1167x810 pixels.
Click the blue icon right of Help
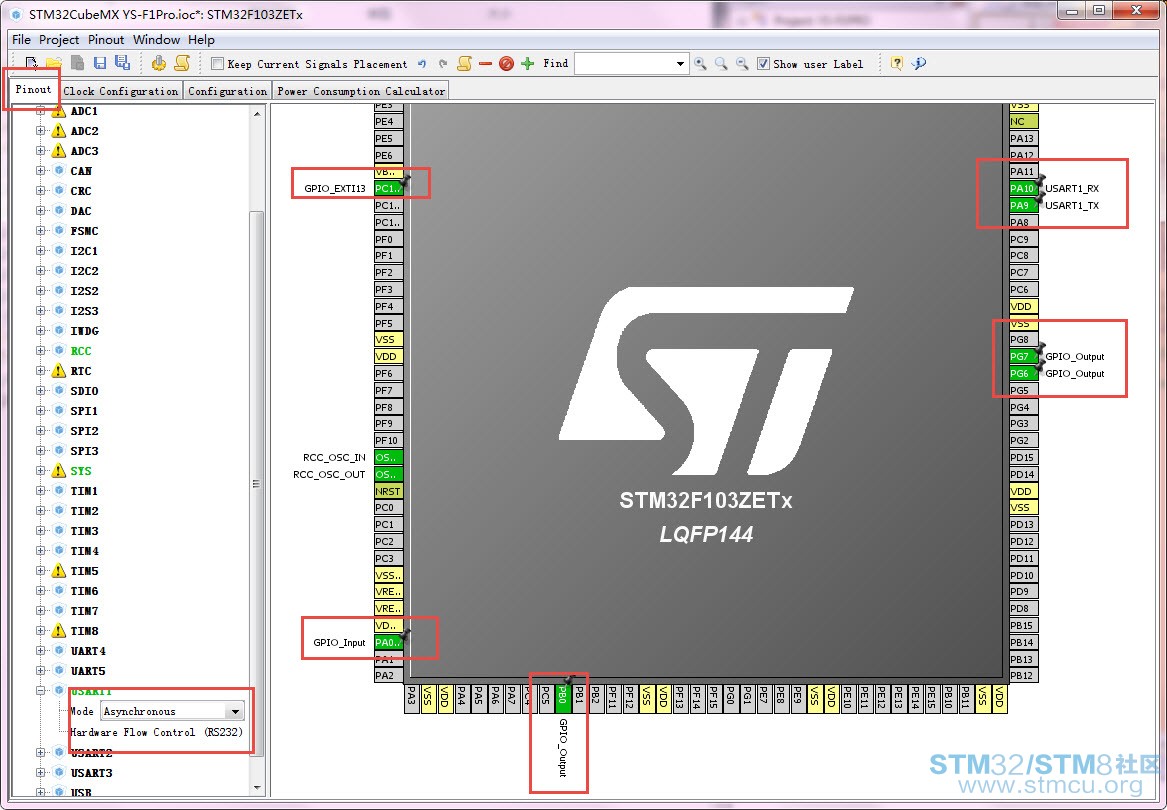click(x=919, y=63)
